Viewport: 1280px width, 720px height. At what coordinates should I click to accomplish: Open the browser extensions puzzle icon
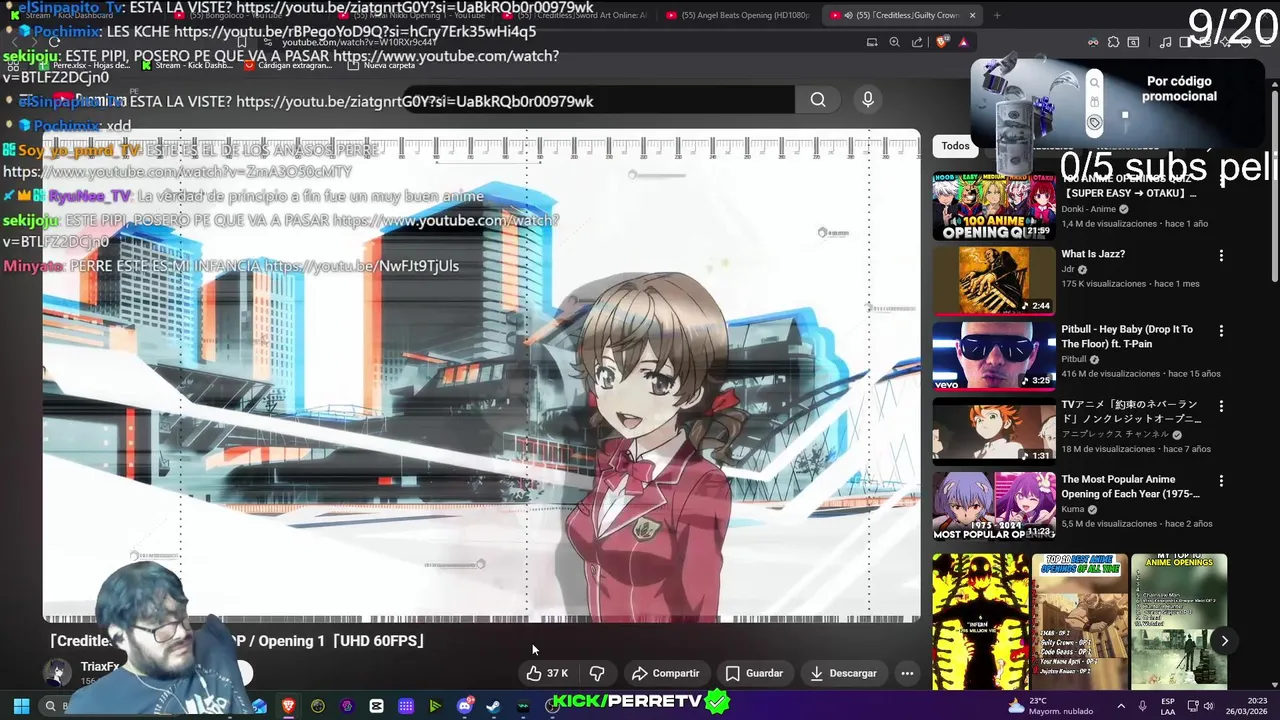(1112, 42)
